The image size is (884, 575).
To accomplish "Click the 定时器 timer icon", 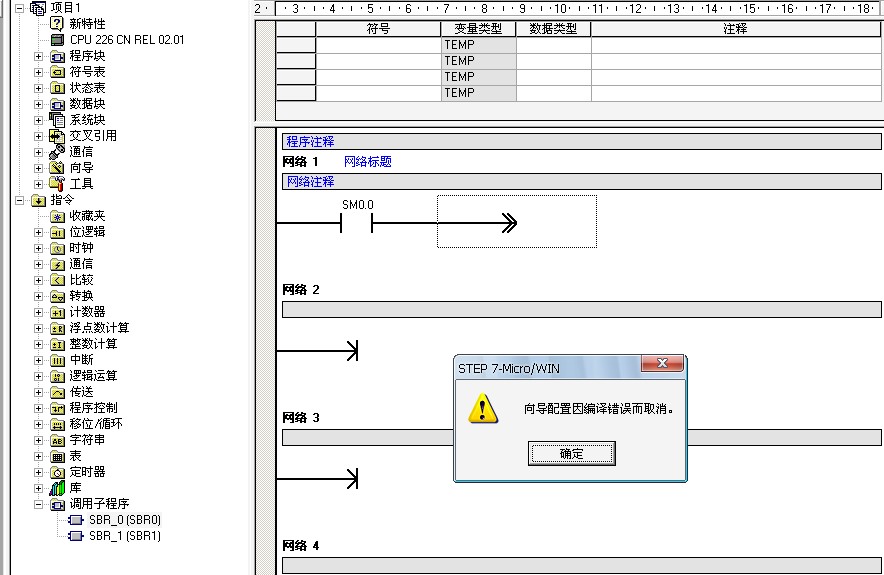I will pos(57,472).
